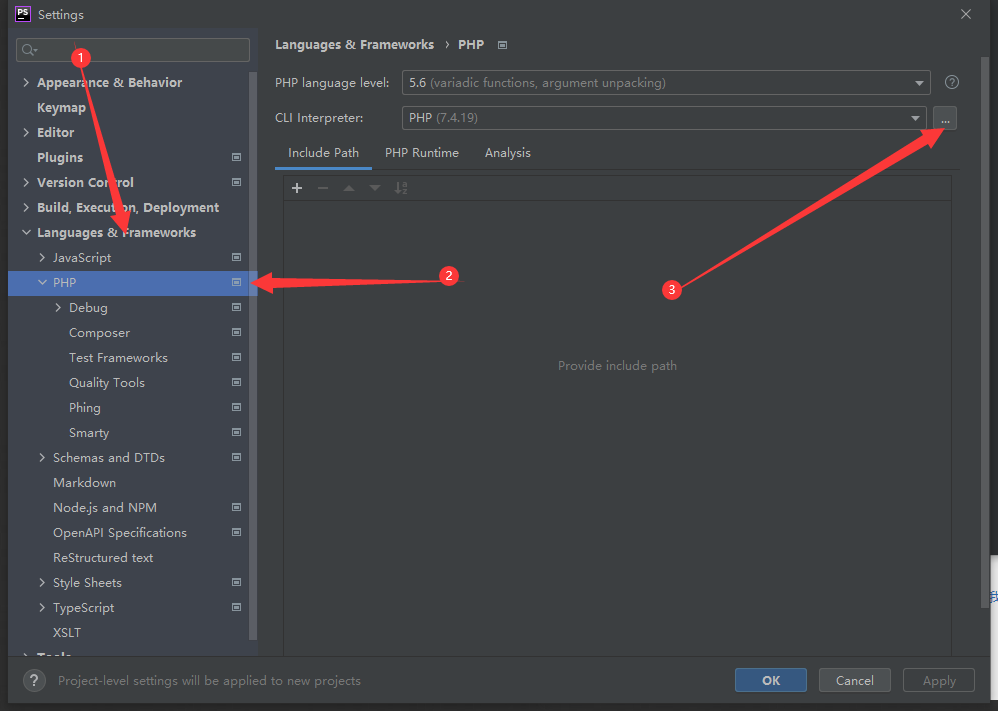Screen dimensions: 998x711
Task: Click the help icon next to language level
Action: click(952, 82)
